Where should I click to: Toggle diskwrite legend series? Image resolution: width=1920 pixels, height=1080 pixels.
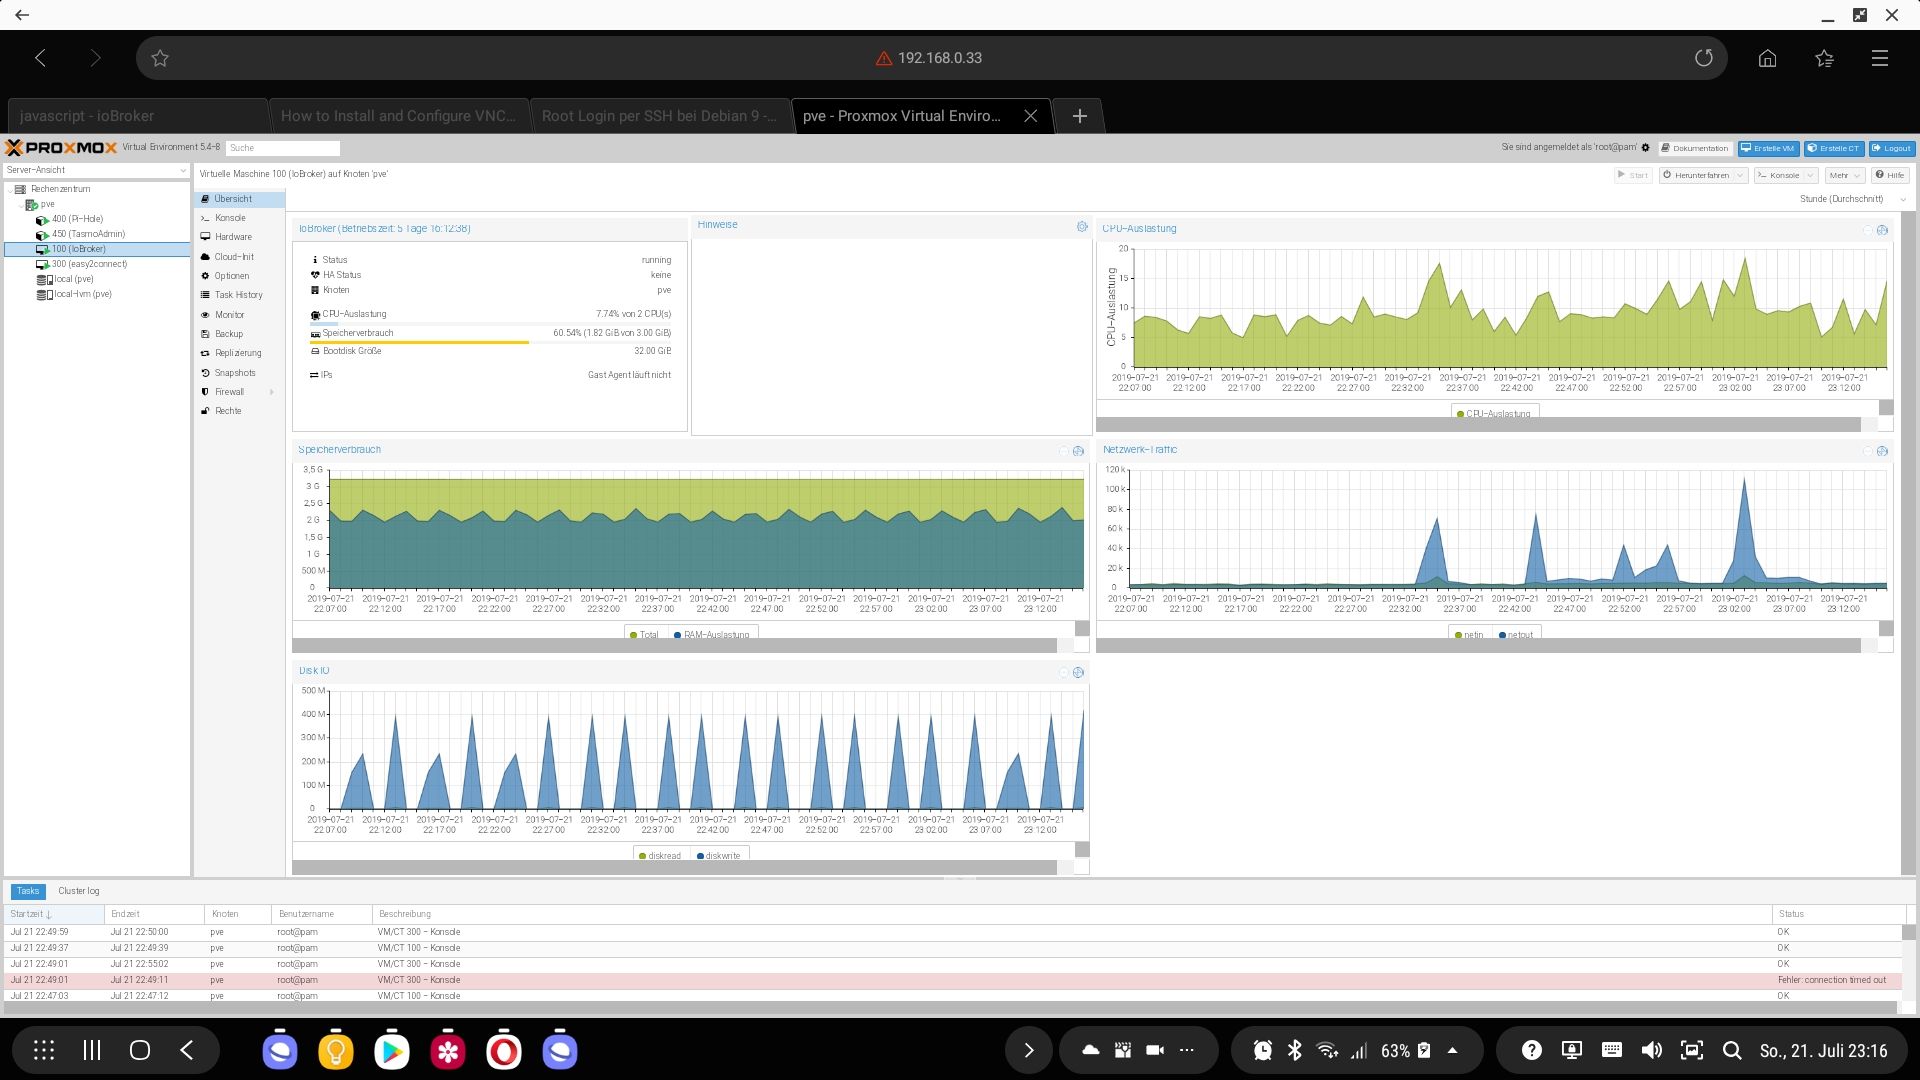[719, 855]
